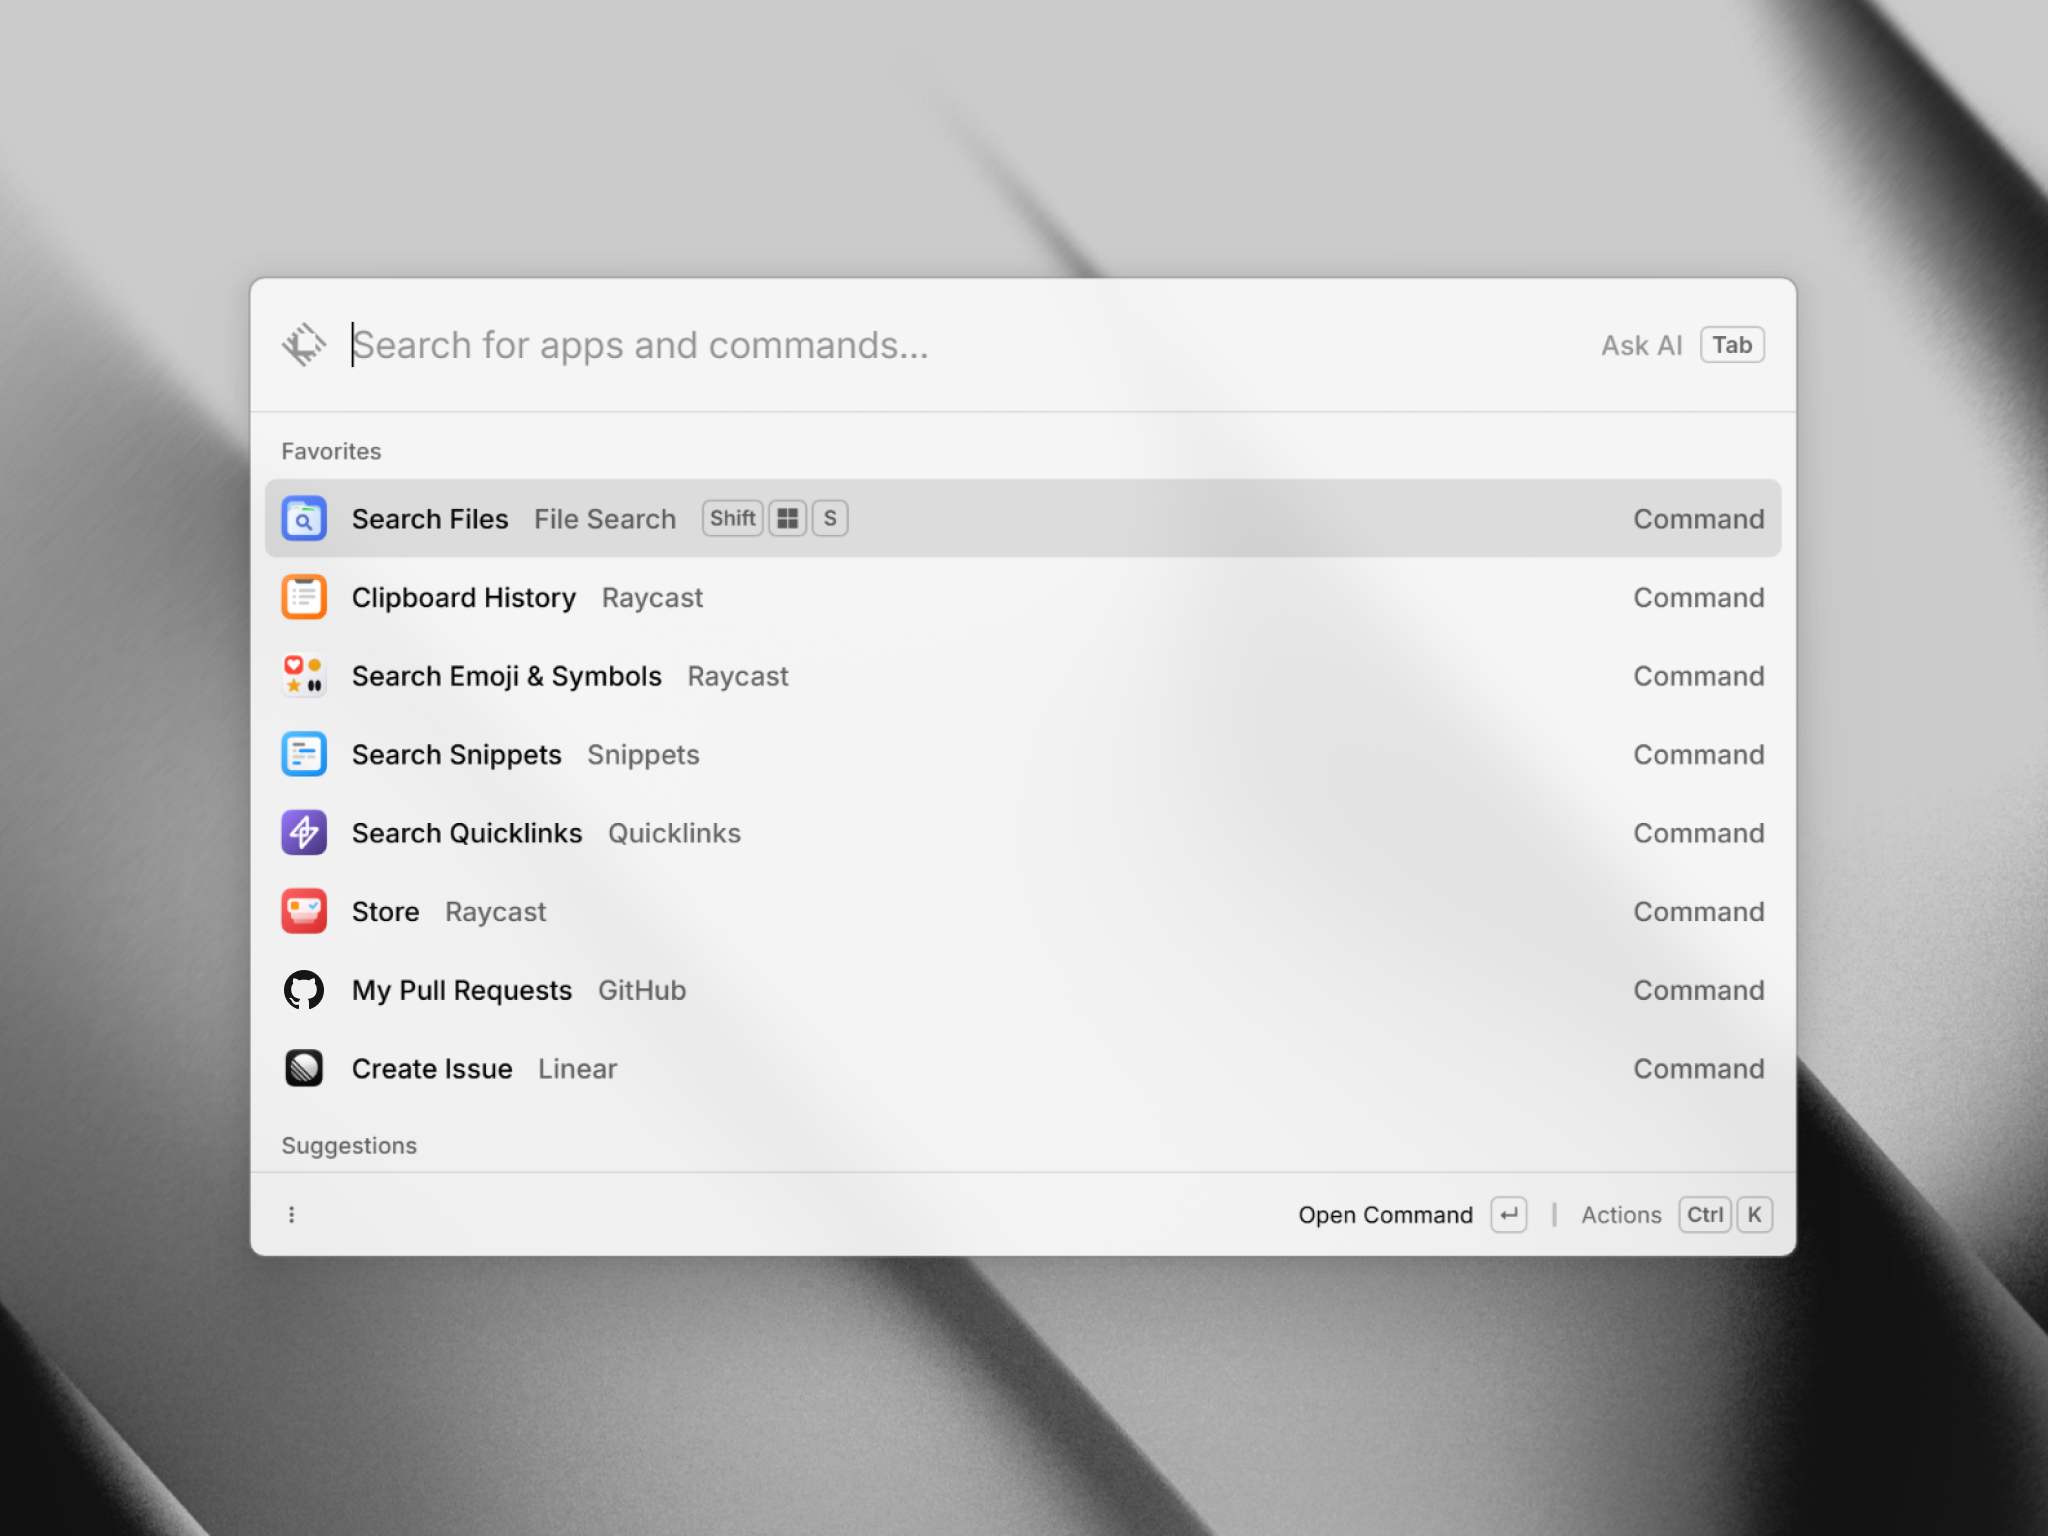
Task: Open the three-dot menu in the footer
Action: click(x=292, y=1214)
